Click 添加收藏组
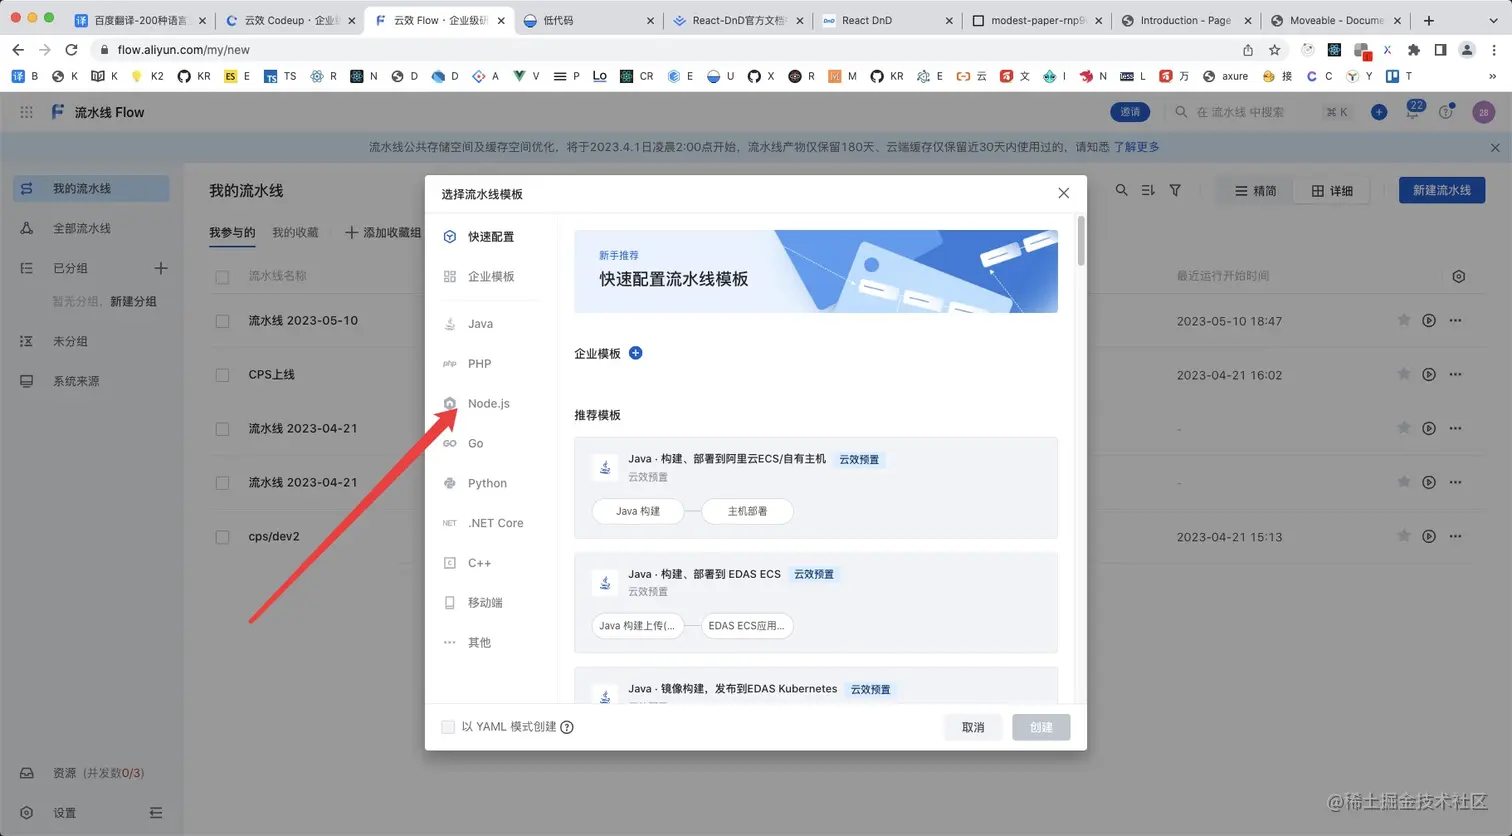This screenshot has height=836, width=1512. [383, 233]
